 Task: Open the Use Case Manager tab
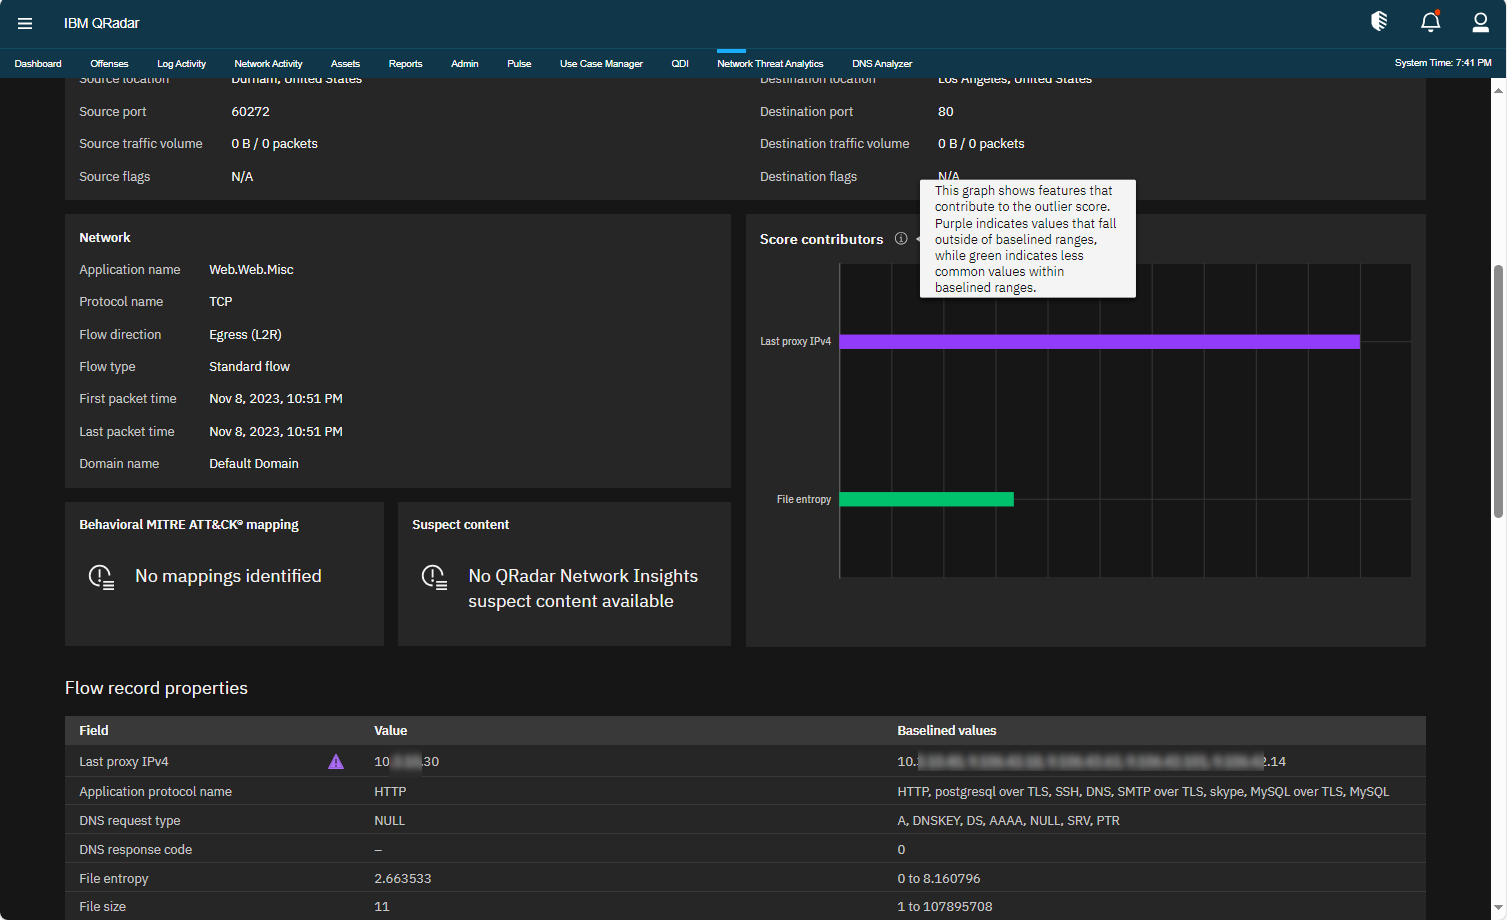coord(601,63)
